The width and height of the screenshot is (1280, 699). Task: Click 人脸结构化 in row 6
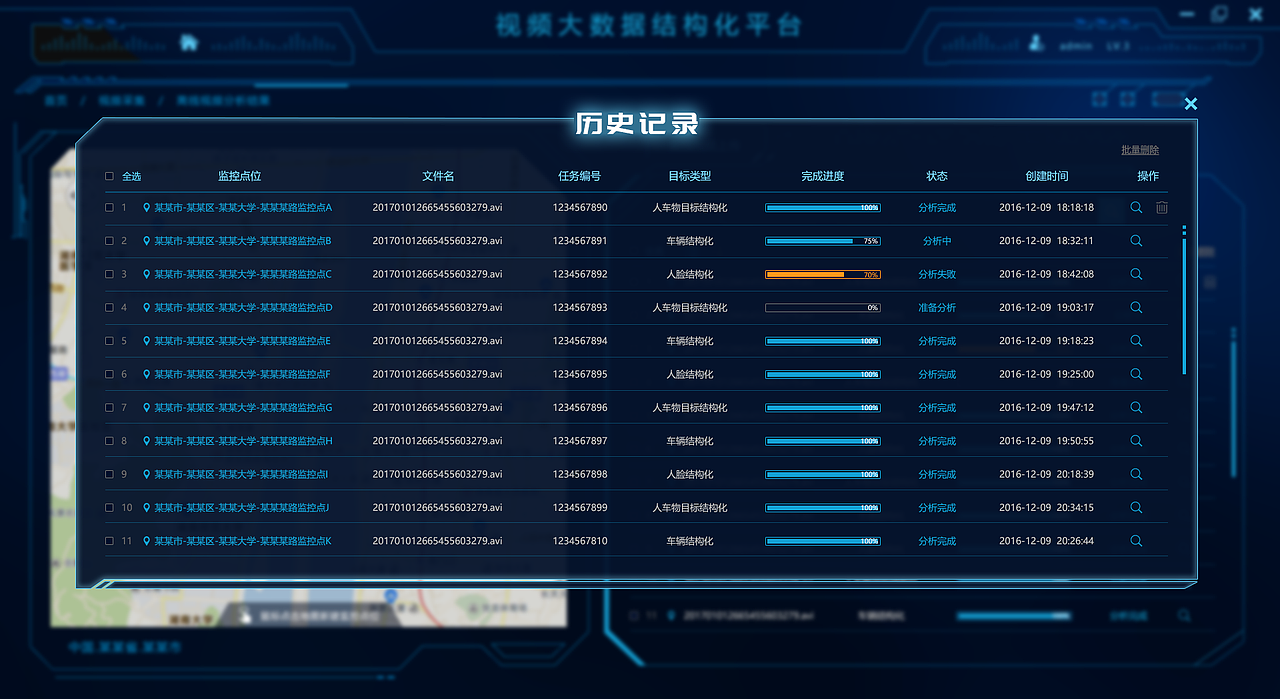690,374
